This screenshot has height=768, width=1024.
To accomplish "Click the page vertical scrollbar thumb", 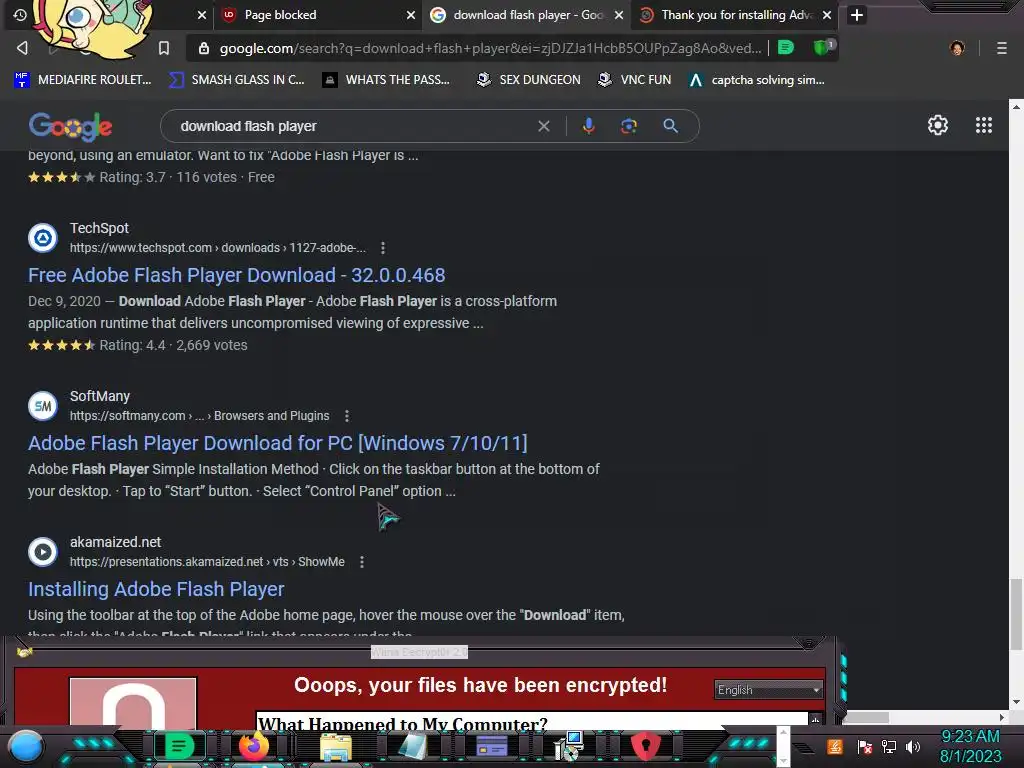I will click(1016, 614).
